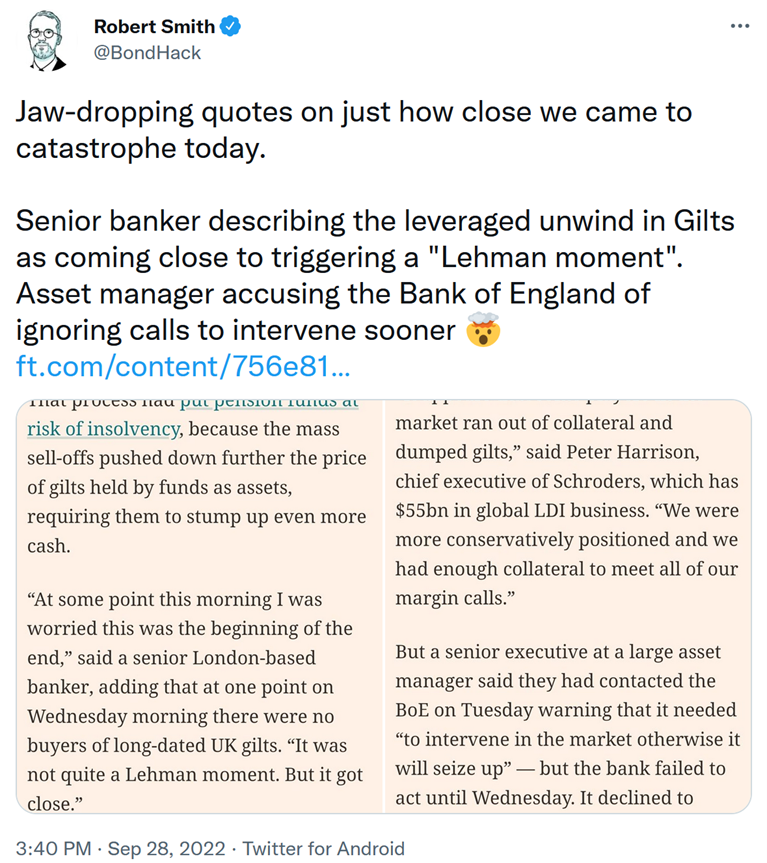Screen dimensions: 767x863
Task: Click the "Jaw-dropping quotes" tweet text
Action: (x=354, y=130)
